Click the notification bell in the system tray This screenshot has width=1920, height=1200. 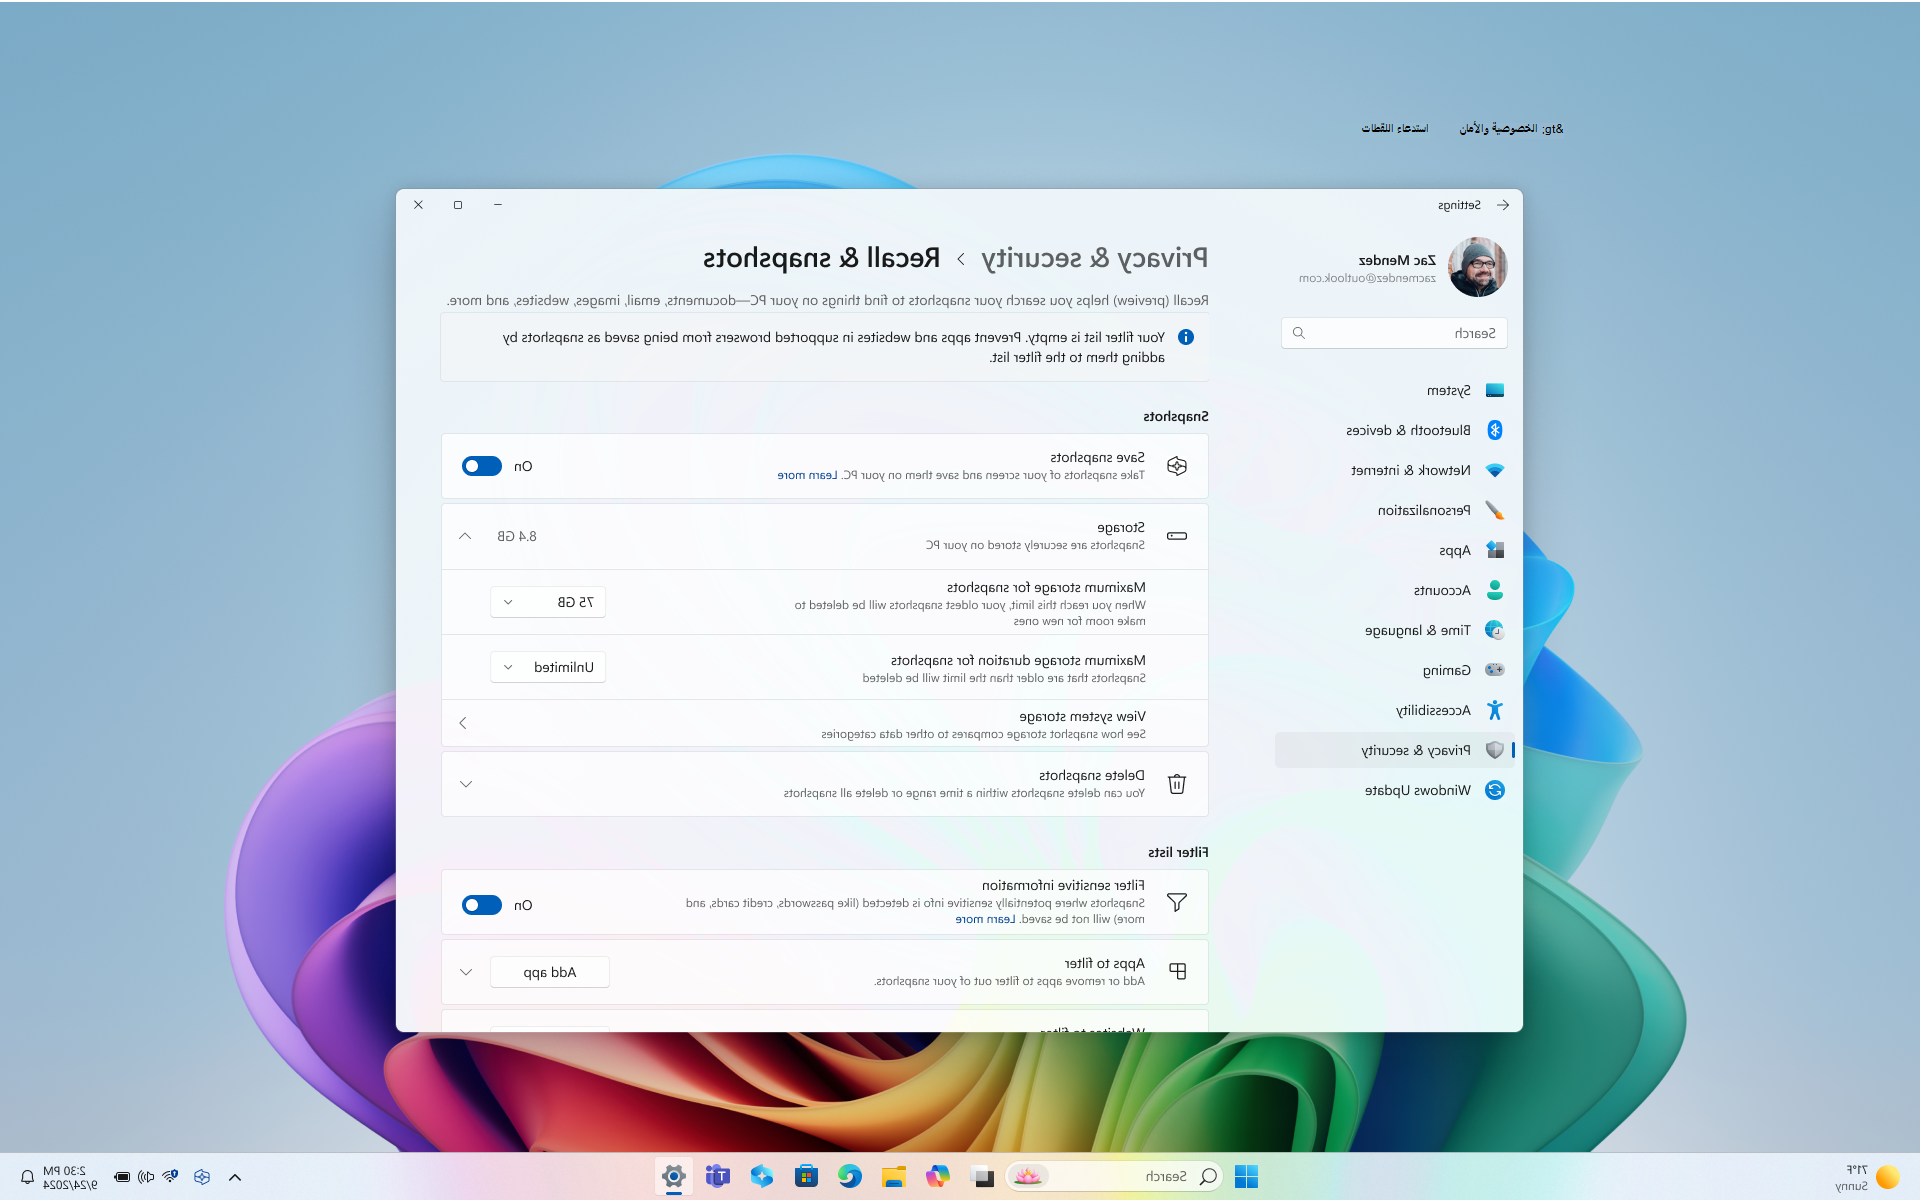(x=27, y=1177)
